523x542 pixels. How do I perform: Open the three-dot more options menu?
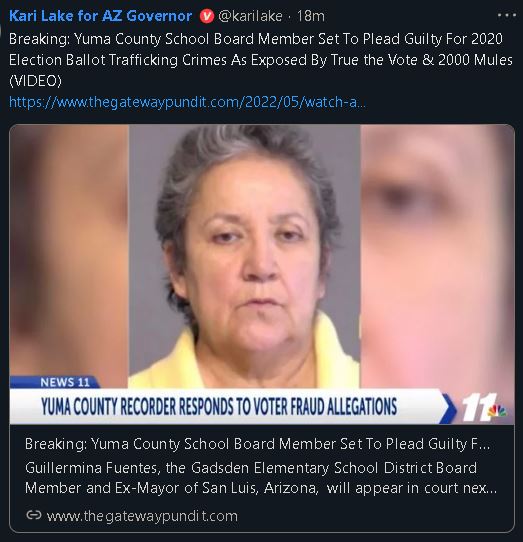[x=506, y=16]
